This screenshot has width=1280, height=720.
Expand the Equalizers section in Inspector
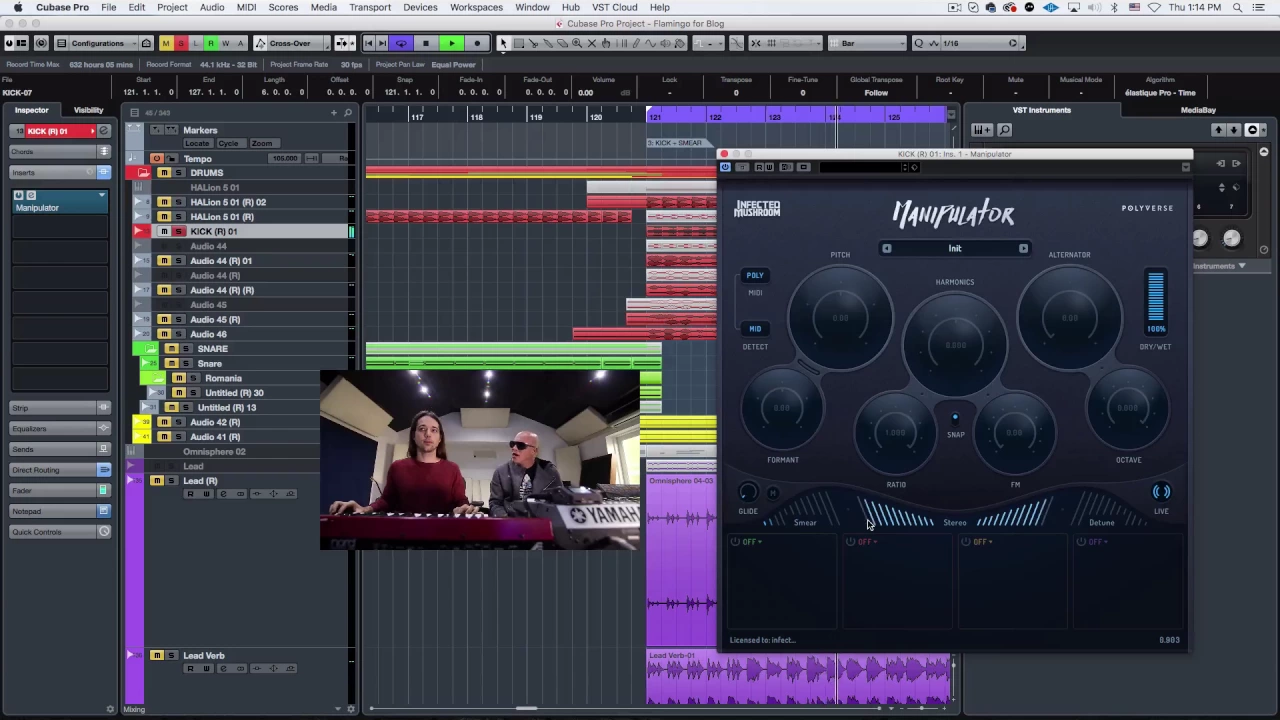click(x=60, y=428)
